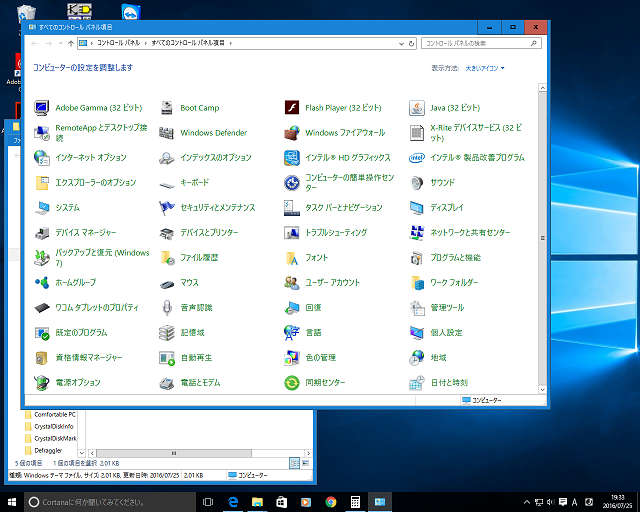
Task: Click the refresh button in address bar
Action: [x=411, y=43]
